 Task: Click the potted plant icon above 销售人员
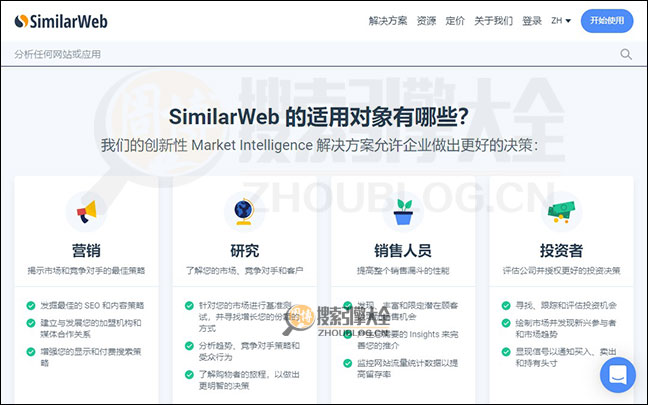pos(403,212)
